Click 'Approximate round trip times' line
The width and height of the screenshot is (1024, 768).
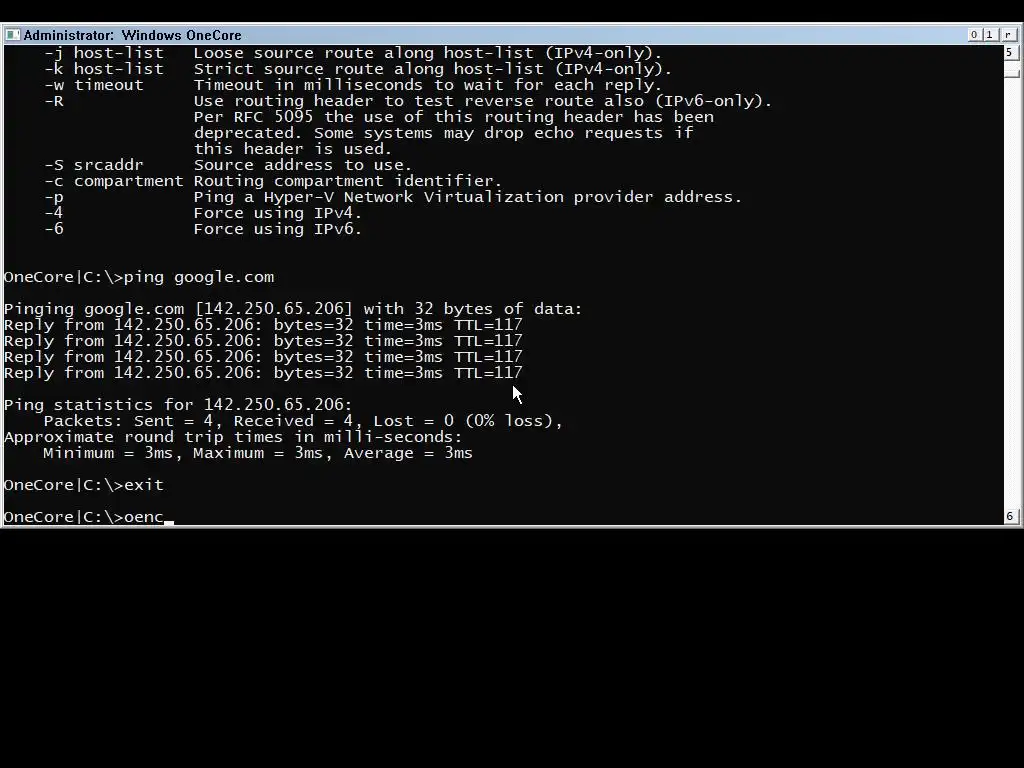pyautogui.click(x=232, y=437)
